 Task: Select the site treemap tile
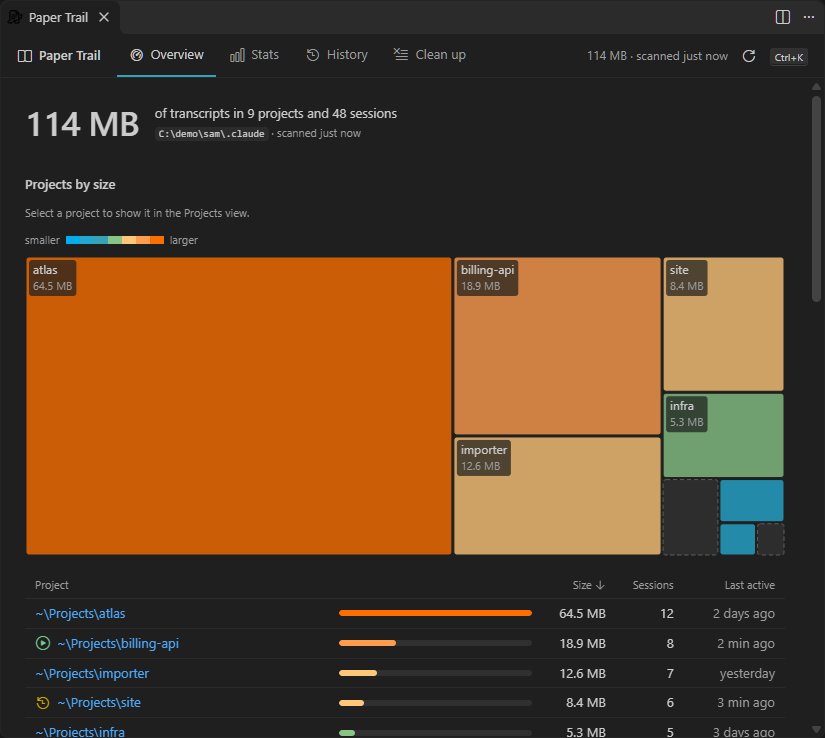point(723,323)
